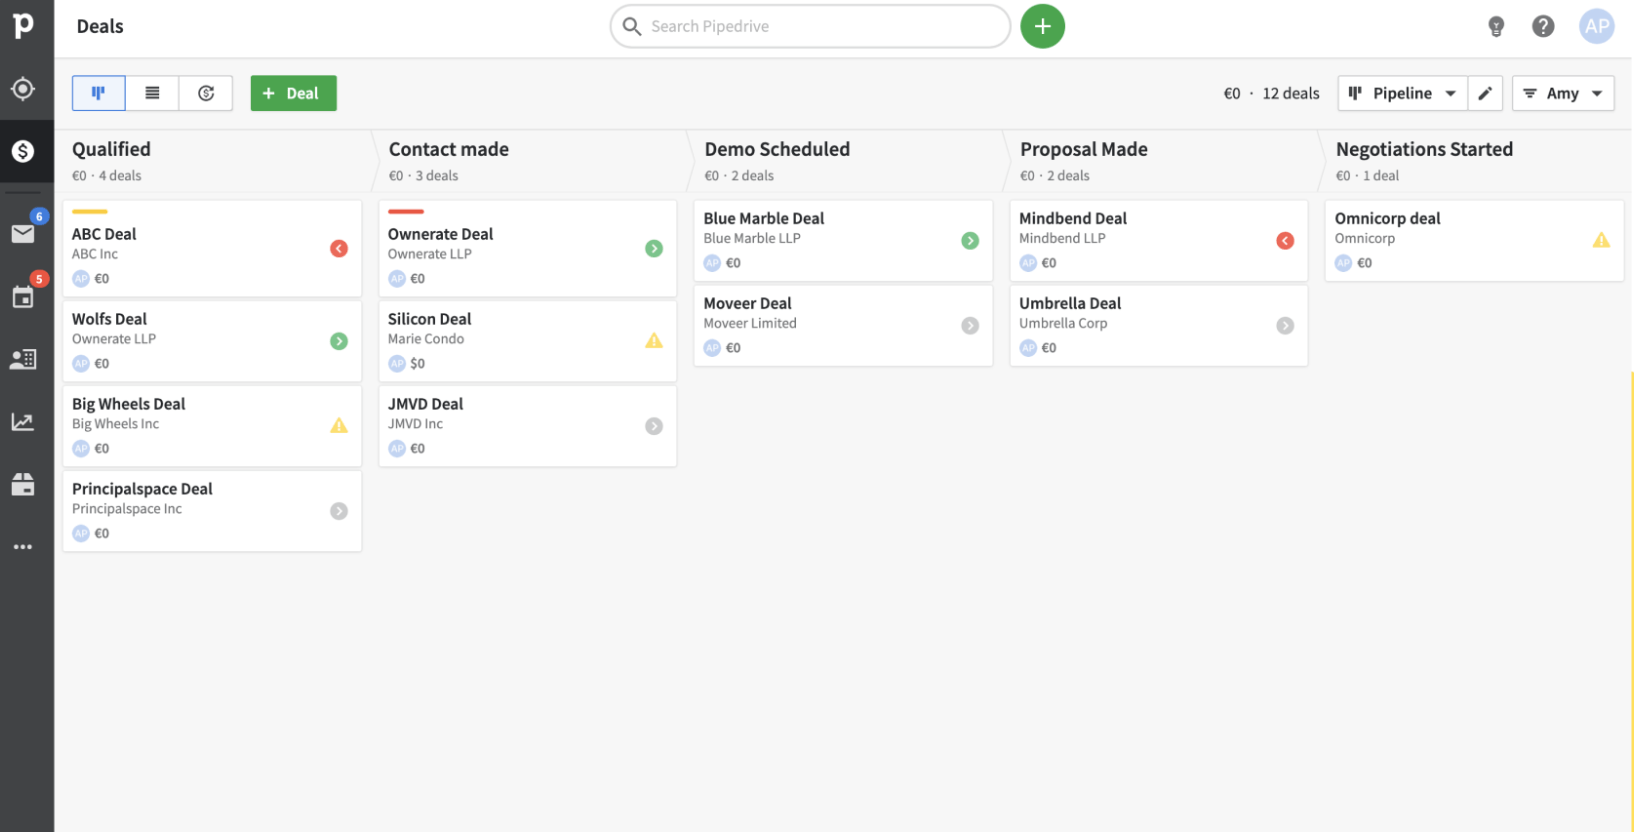The image size is (1634, 832).
Task: Open Activities calendar in sidebar
Action: click(23, 297)
